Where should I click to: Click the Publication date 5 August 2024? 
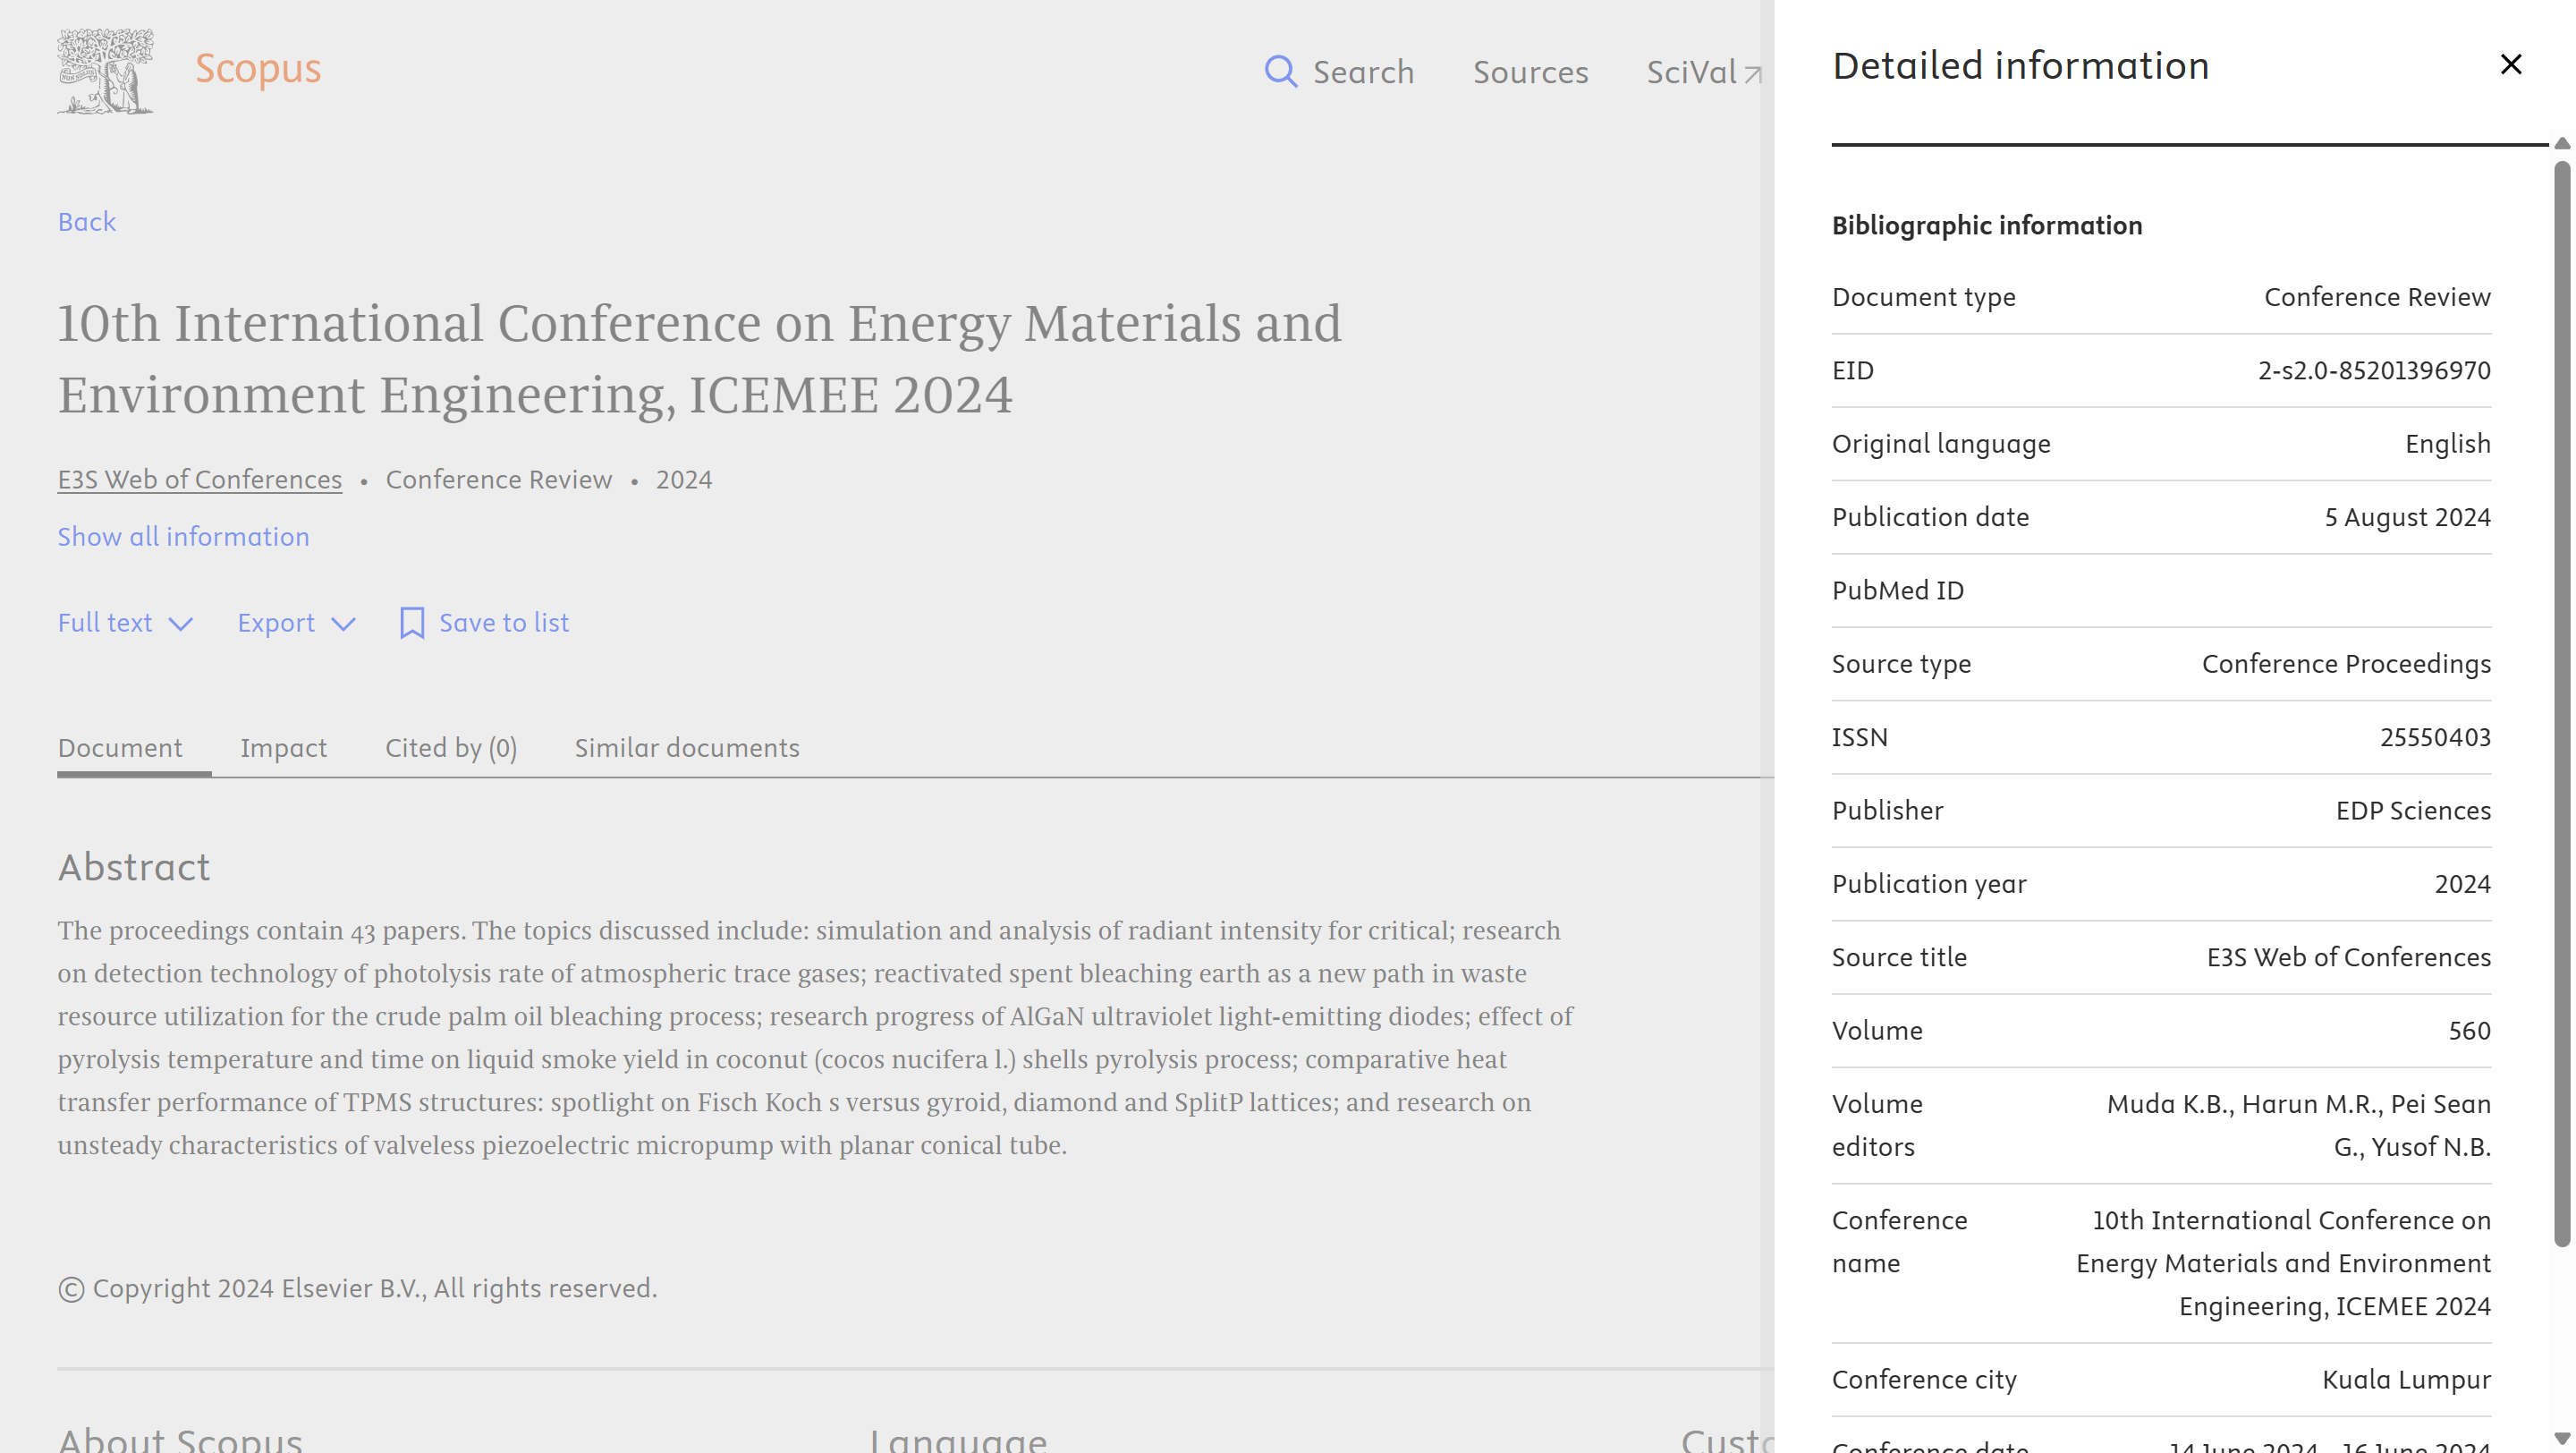2407,518
